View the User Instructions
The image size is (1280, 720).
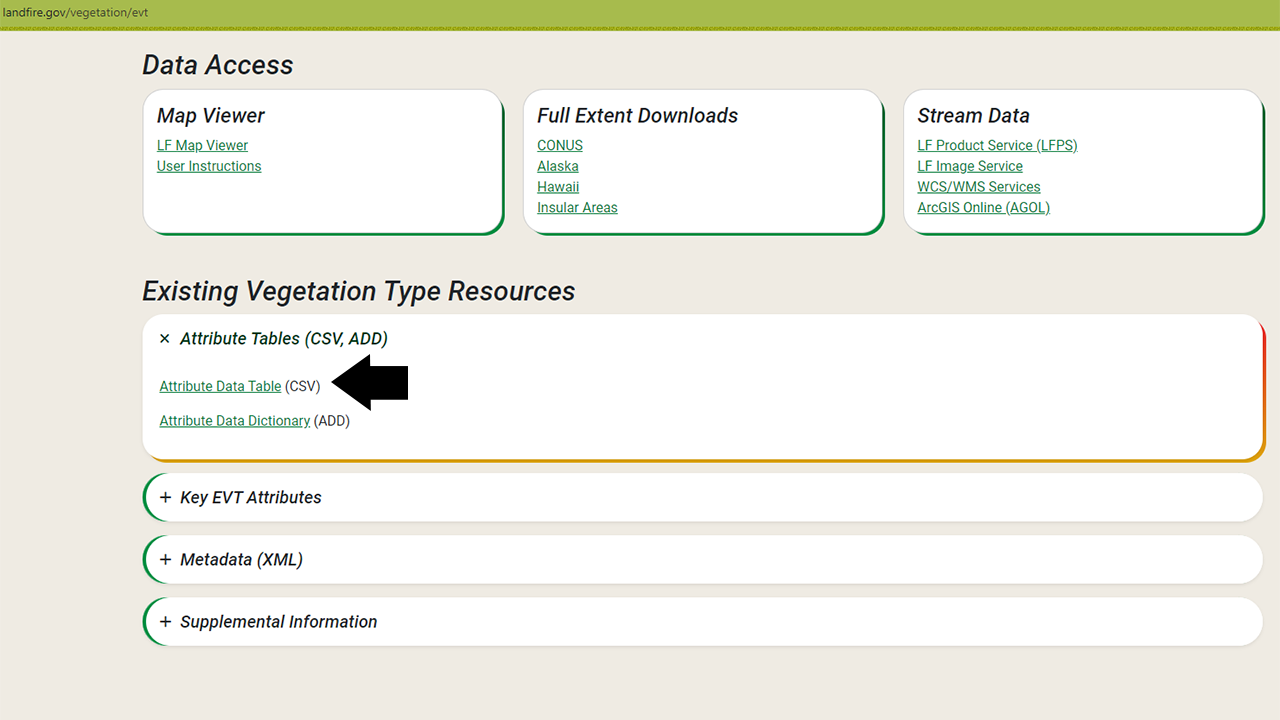209,166
